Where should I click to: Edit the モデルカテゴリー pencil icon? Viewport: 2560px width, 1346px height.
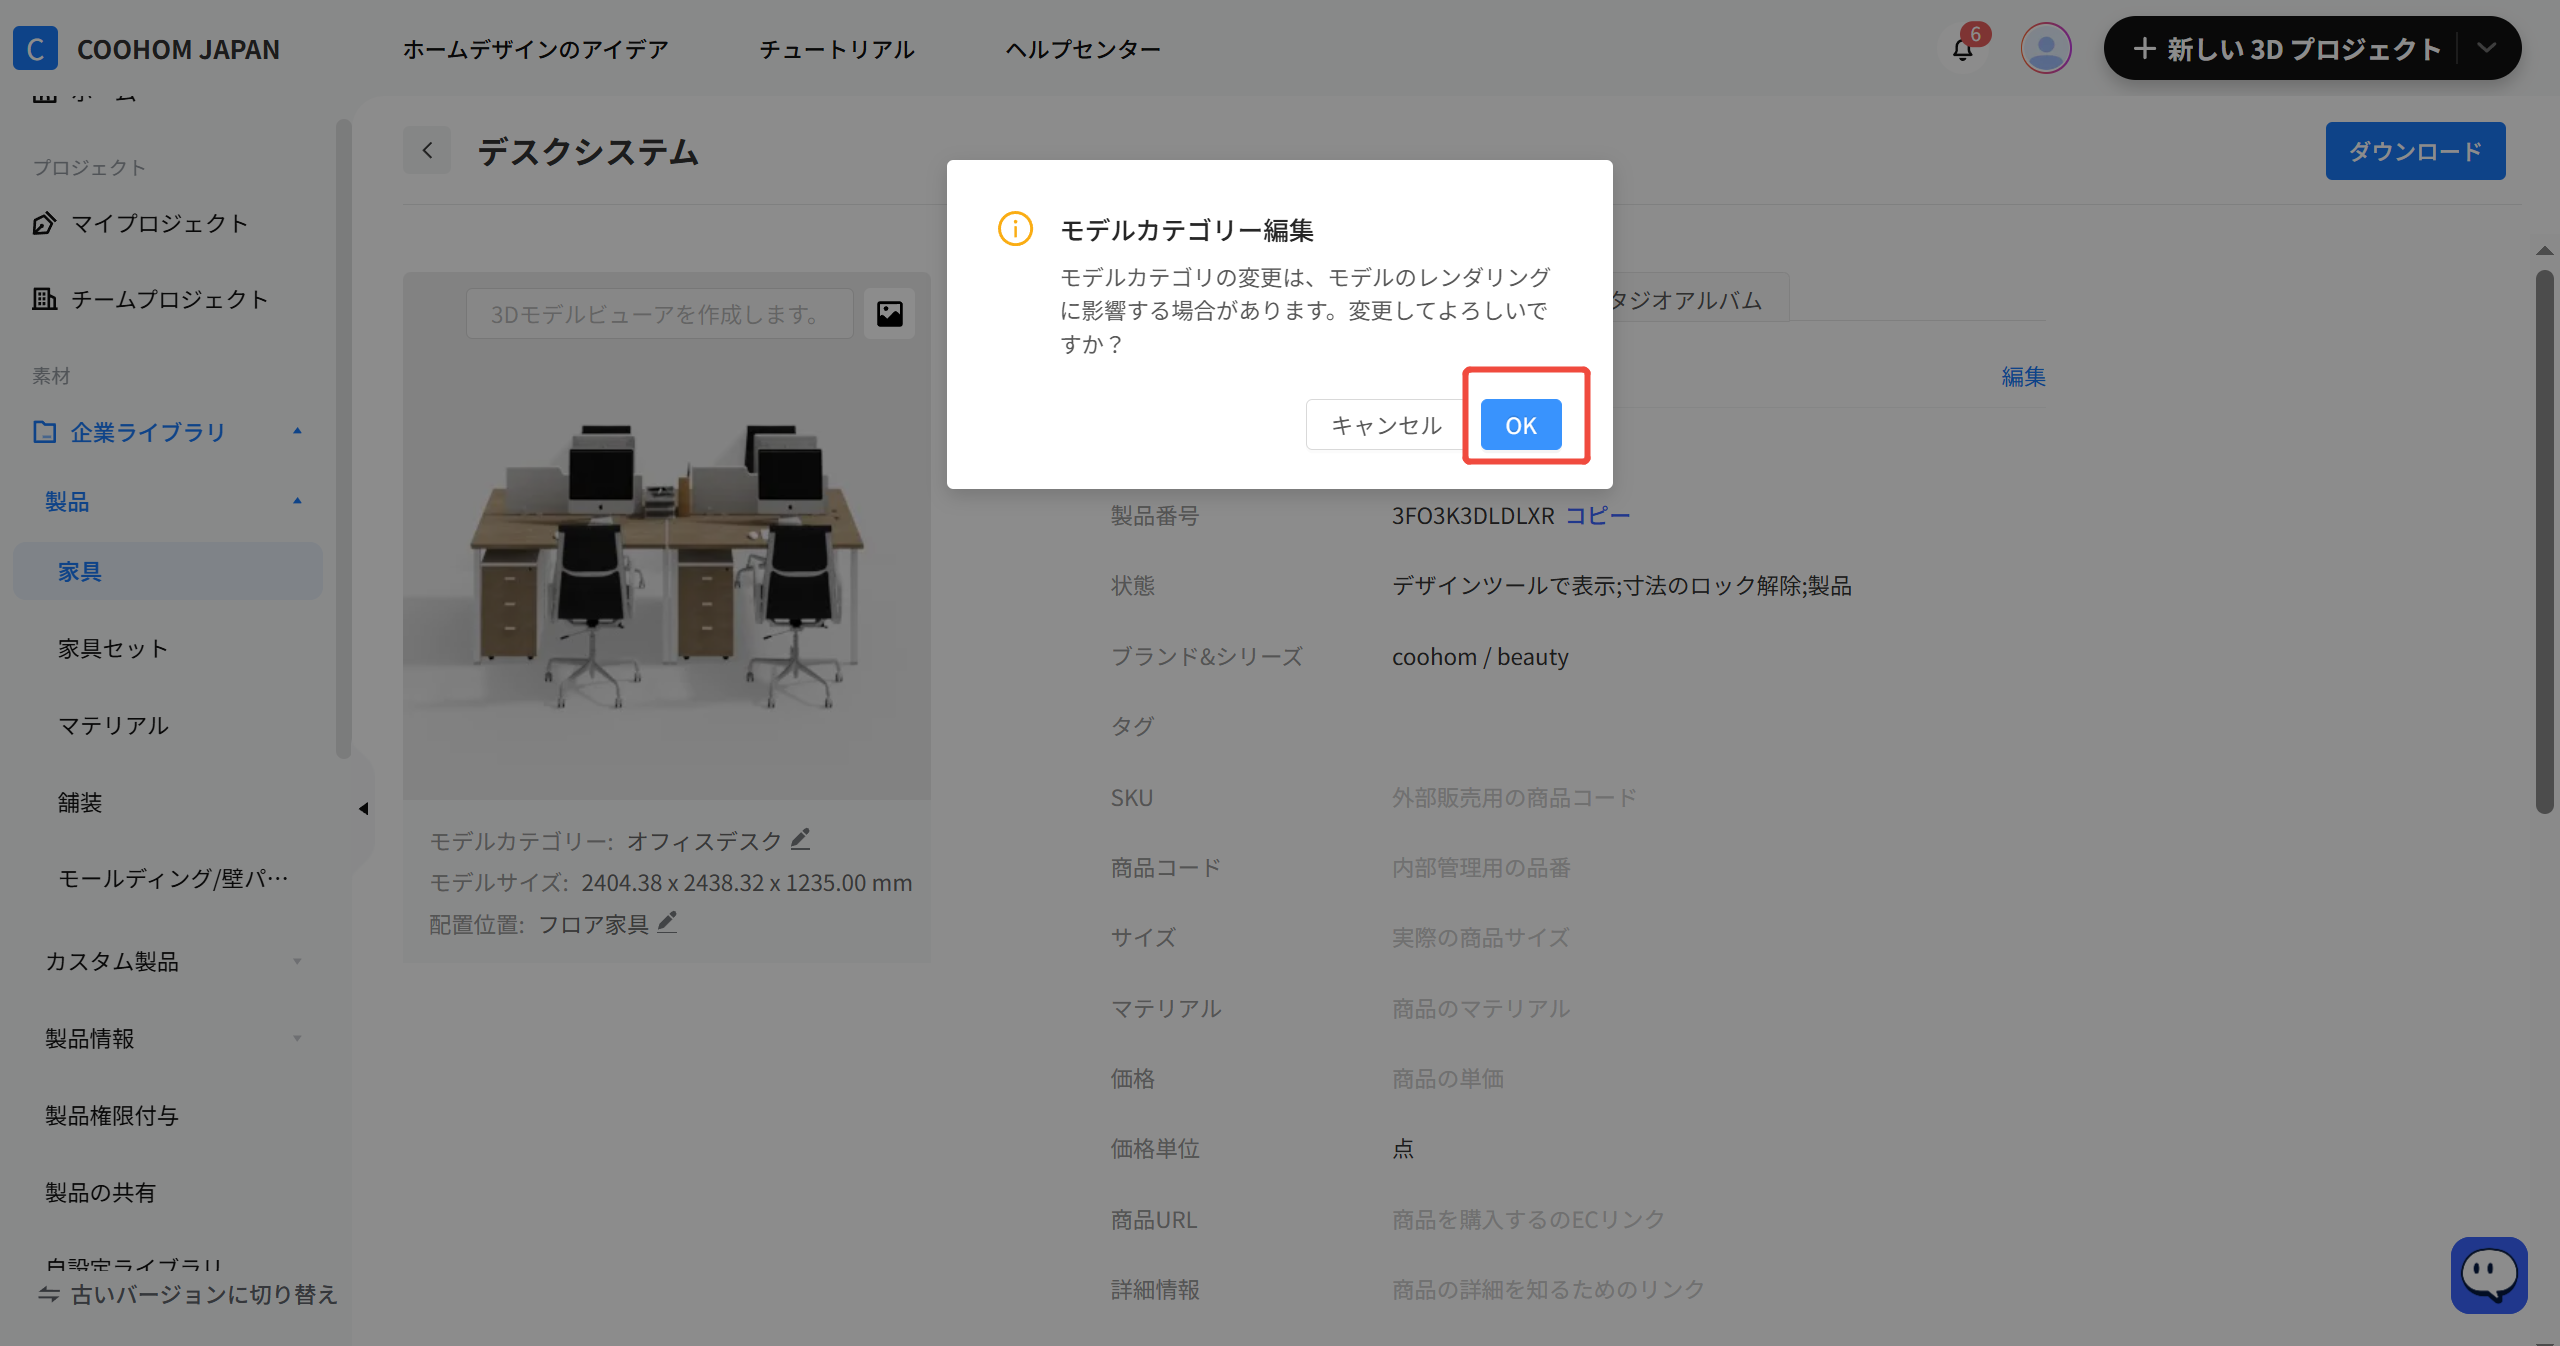pos(800,839)
